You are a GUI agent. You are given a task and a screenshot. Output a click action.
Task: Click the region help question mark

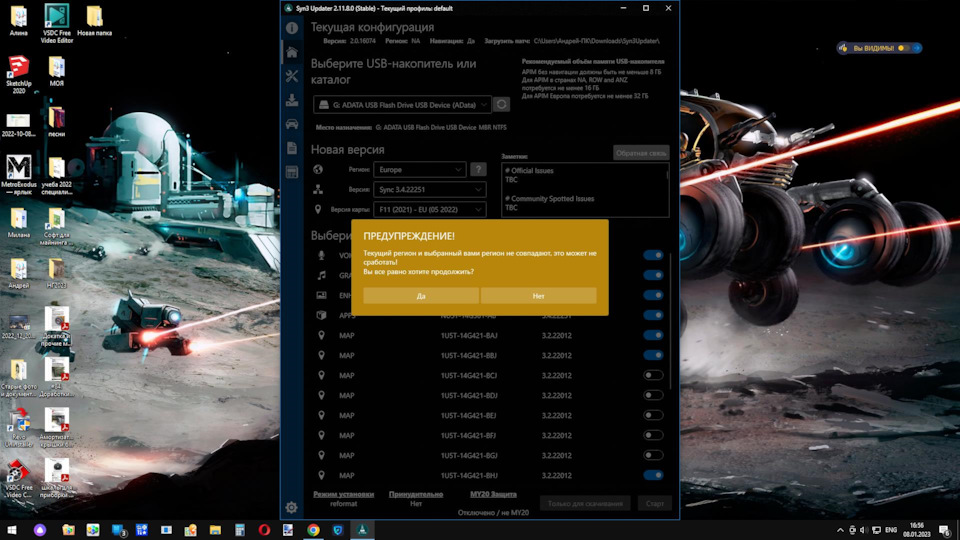tap(478, 170)
